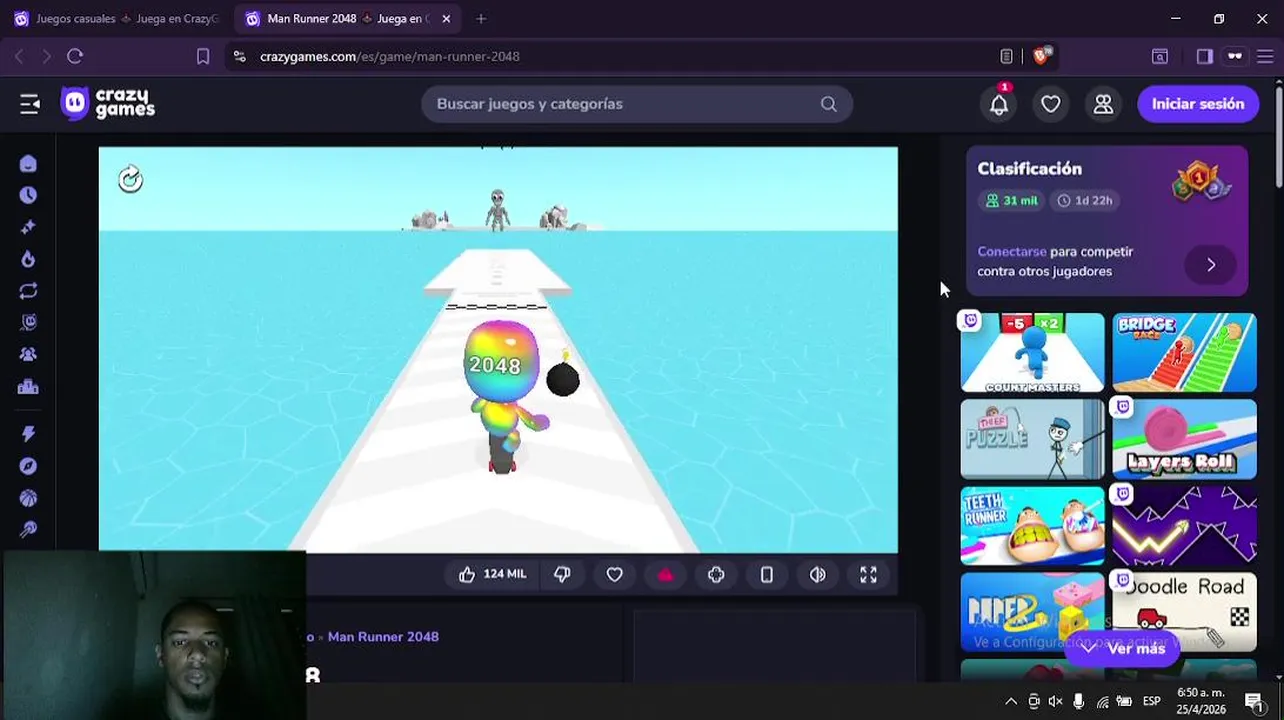Viewport: 1284px width, 720px height.
Task: Open multiplayer people icon in the sidebar
Action: point(28,354)
